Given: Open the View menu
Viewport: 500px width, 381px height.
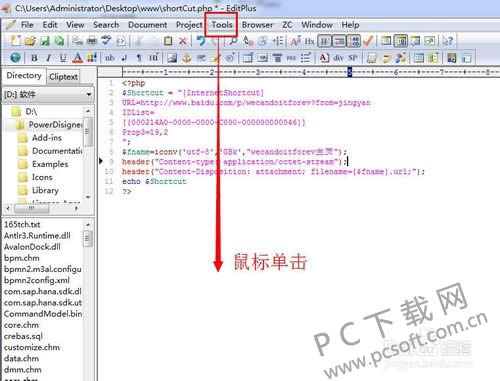Looking at the screenshot, I should (x=75, y=25).
